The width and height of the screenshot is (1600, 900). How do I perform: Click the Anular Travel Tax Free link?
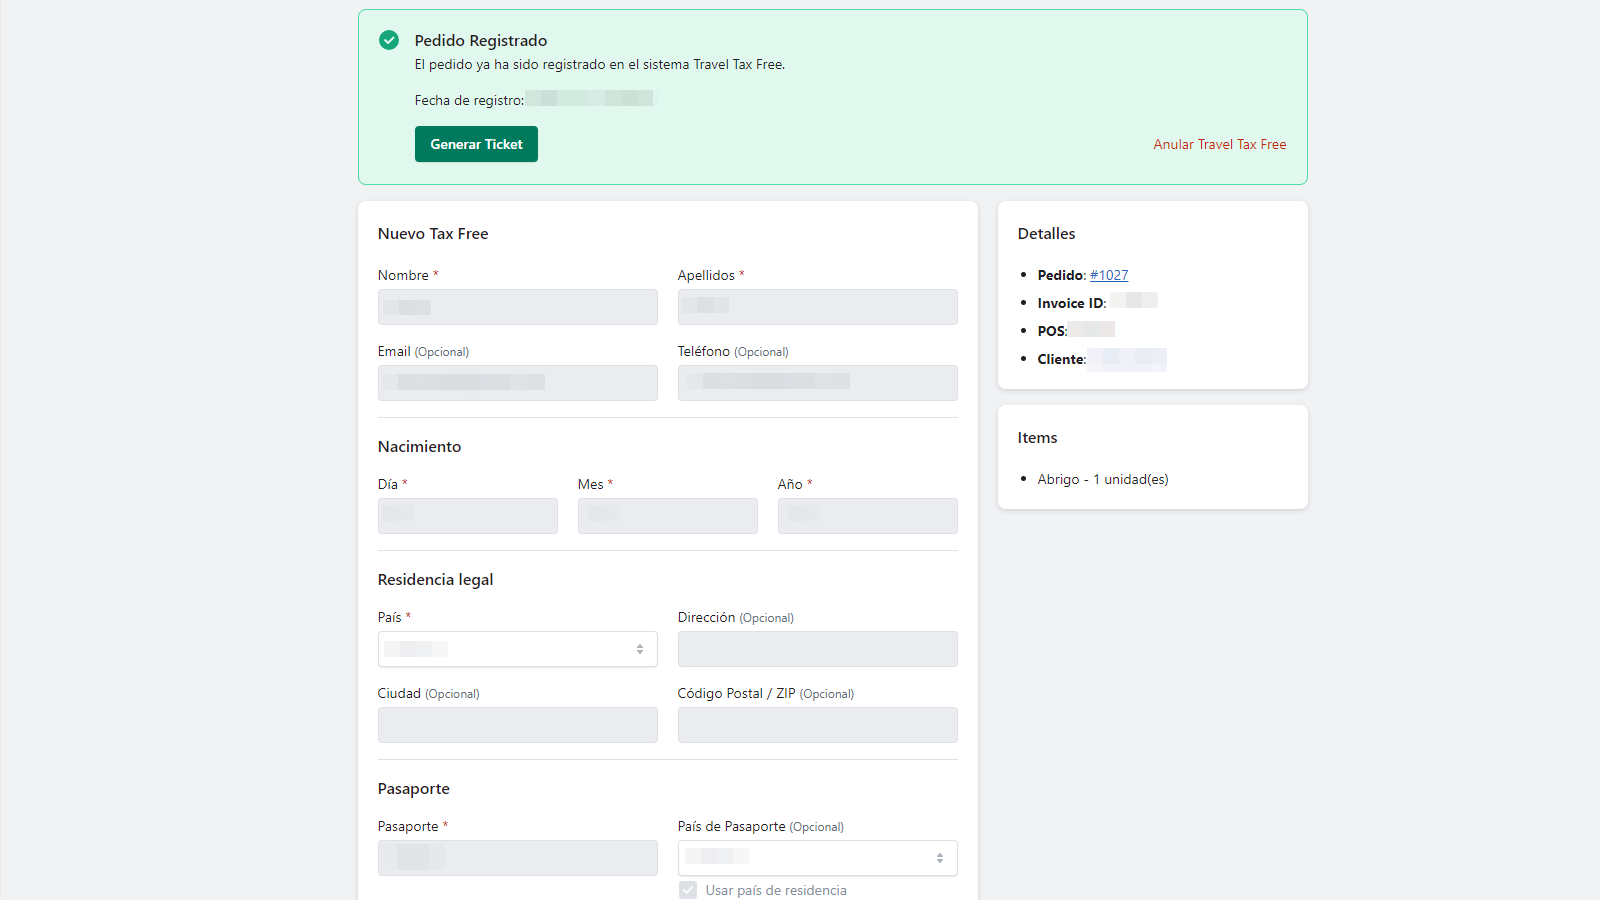pyautogui.click(x=1220, y=144)
